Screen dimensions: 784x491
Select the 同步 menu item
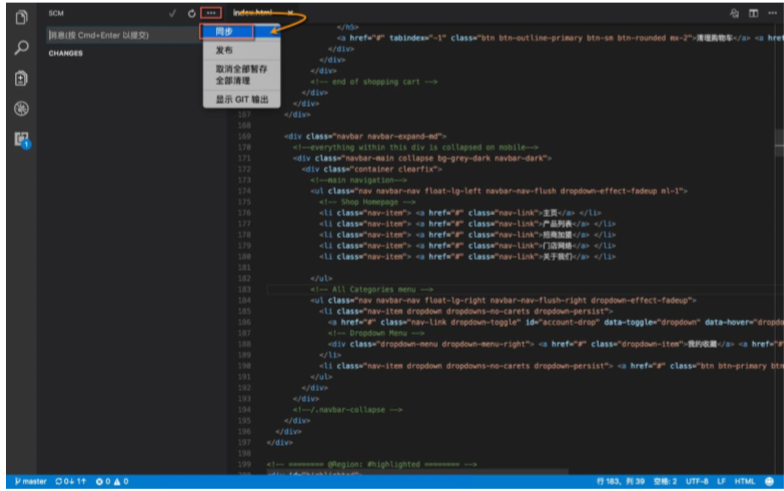241,32
